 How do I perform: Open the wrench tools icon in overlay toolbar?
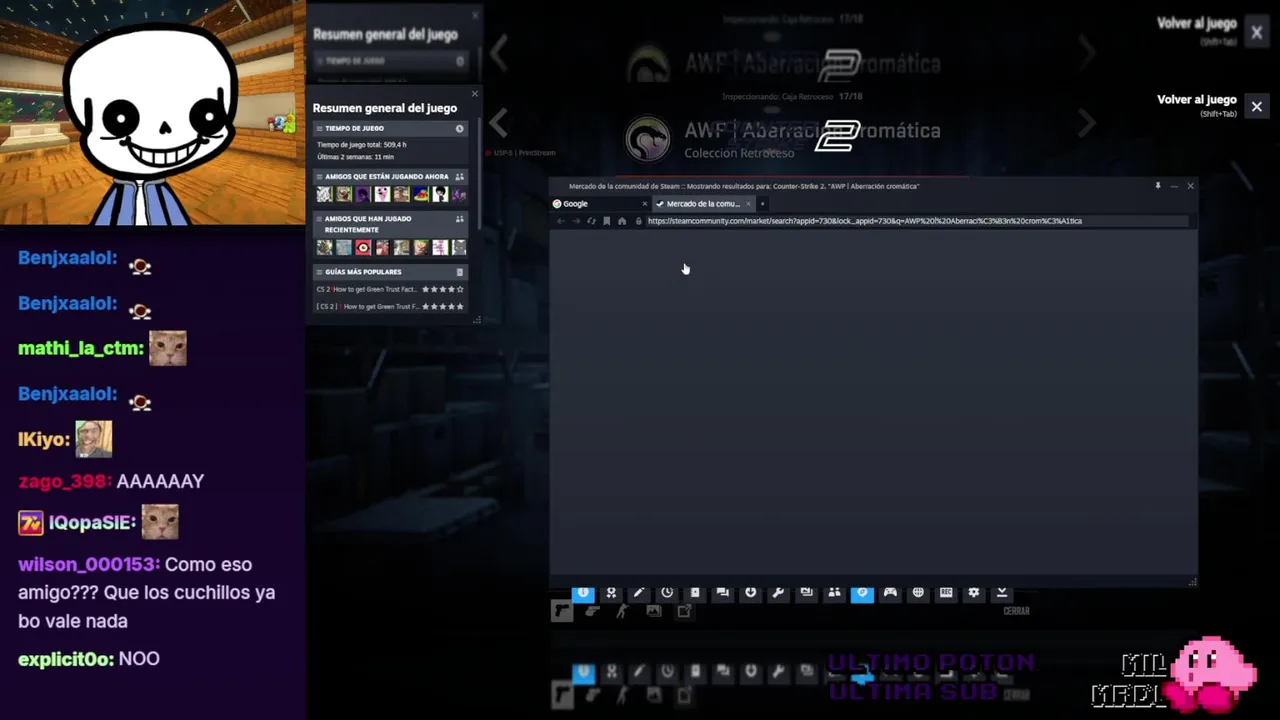778,593
